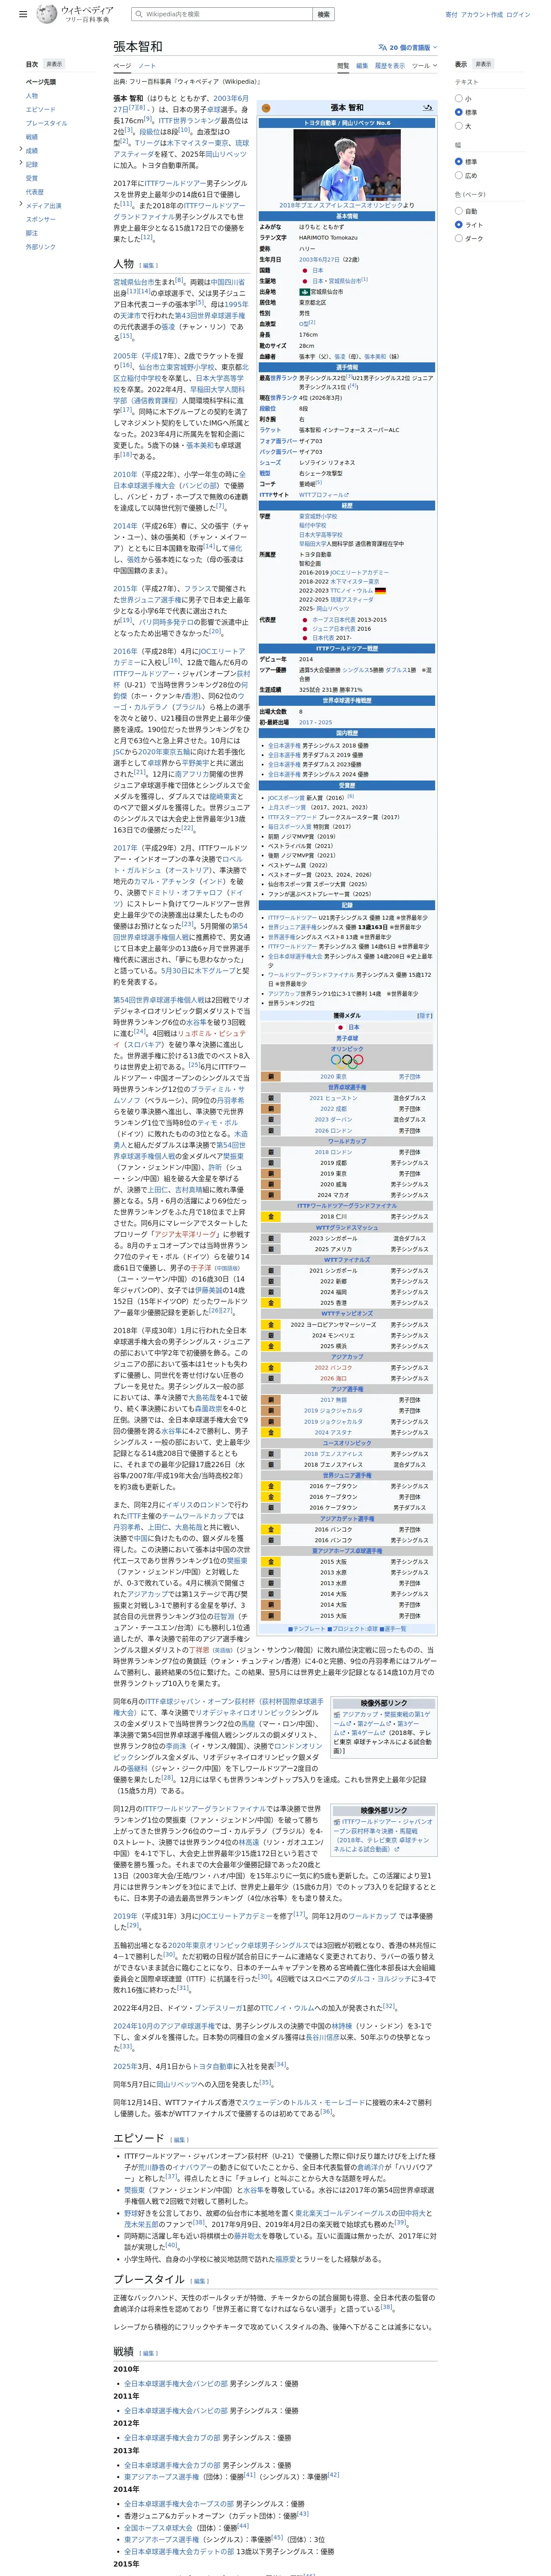Select the 編集 edit tab
Image resolution: width=551 pixels, height=2576 pixels.
(362, 66)
